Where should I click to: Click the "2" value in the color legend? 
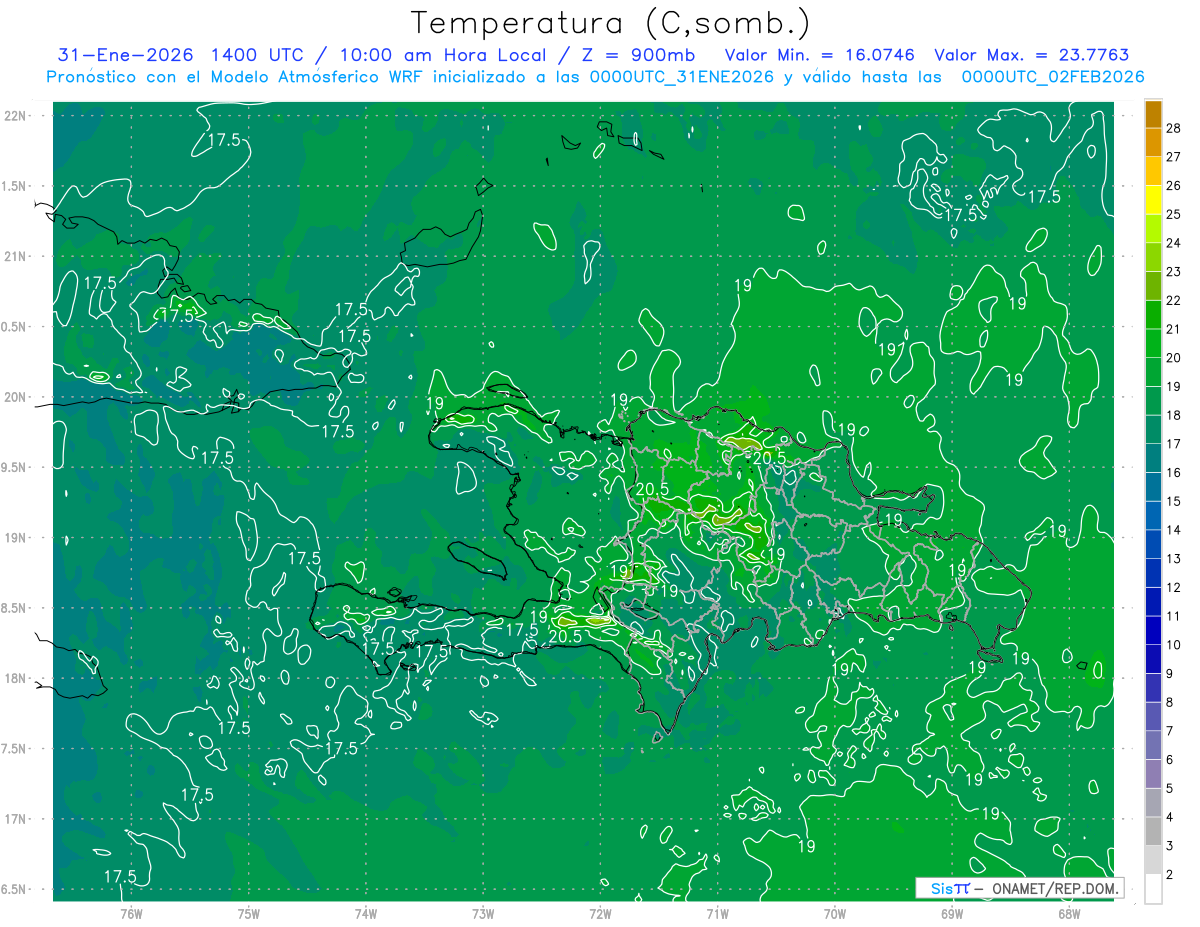(1170, 874)
